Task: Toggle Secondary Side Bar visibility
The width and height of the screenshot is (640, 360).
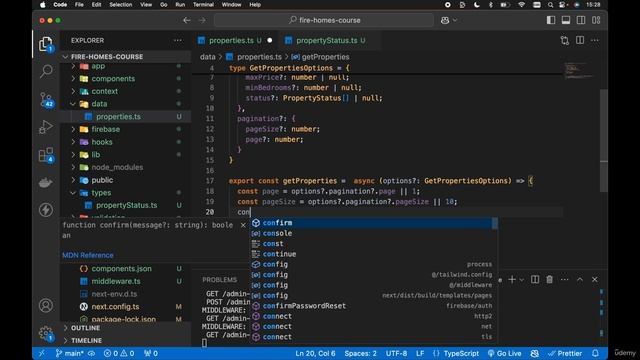Action: pos(581,20)
